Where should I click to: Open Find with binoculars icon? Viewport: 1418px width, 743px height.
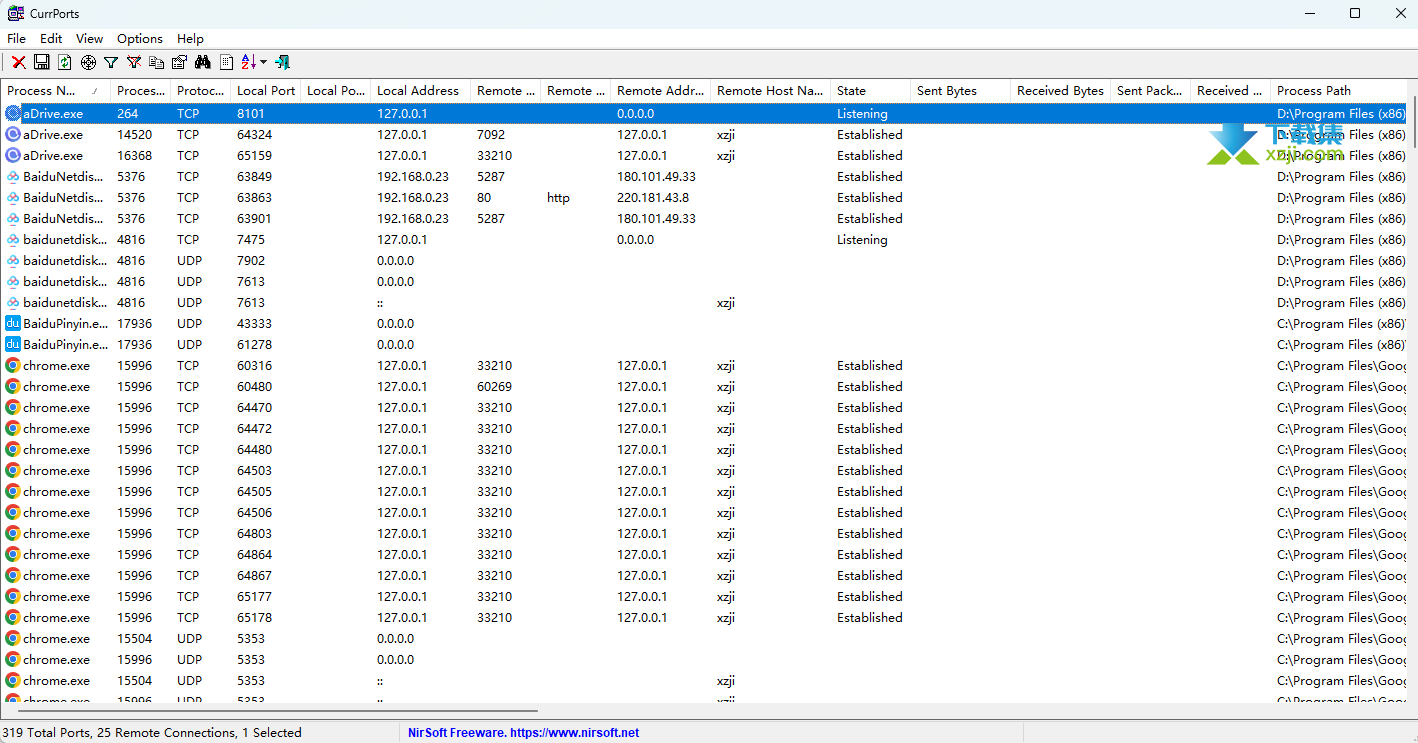coord(203,62)
